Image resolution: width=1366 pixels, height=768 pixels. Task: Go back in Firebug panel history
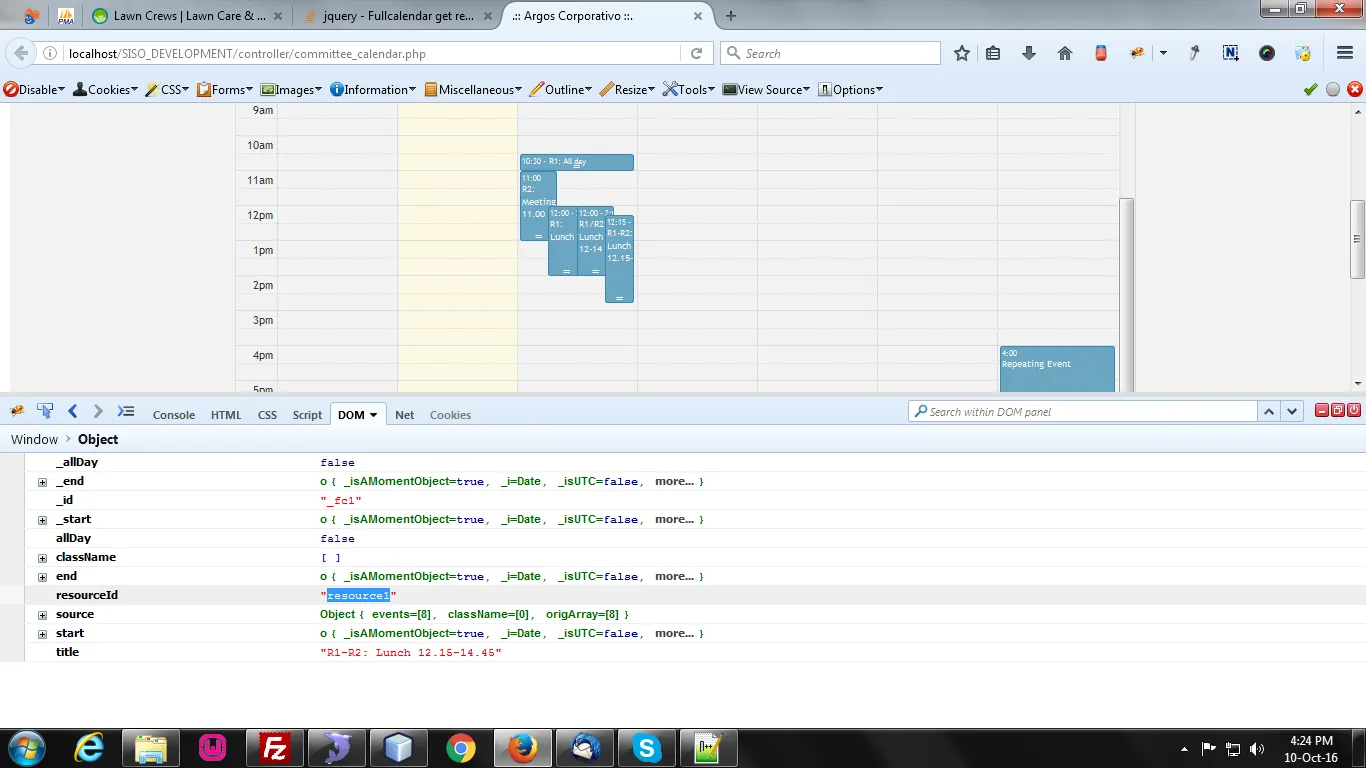[x=72, y=411]
